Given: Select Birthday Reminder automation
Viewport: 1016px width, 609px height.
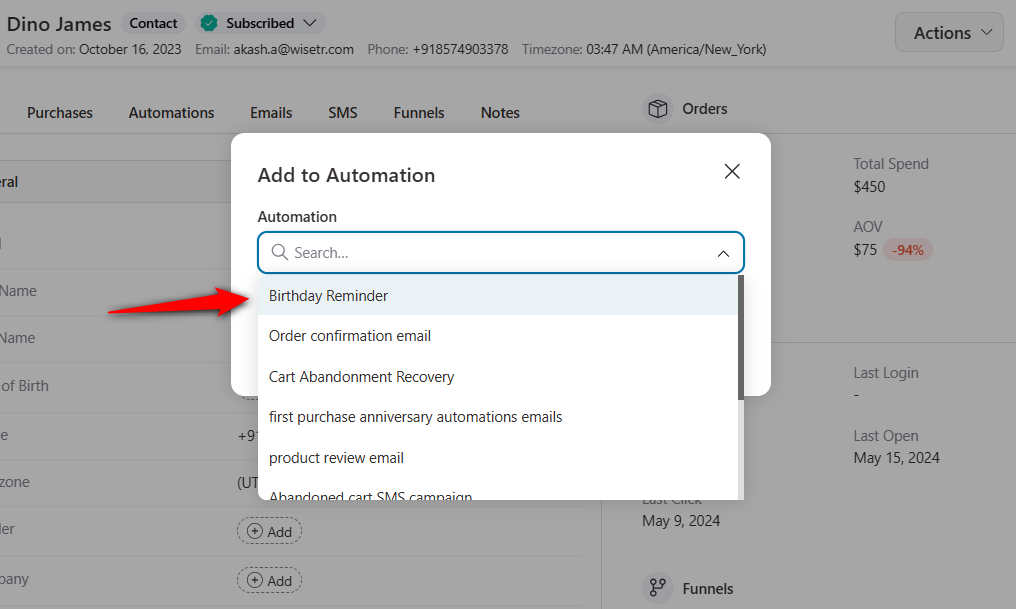Looking at the screenshot, I should pos(498,295).
